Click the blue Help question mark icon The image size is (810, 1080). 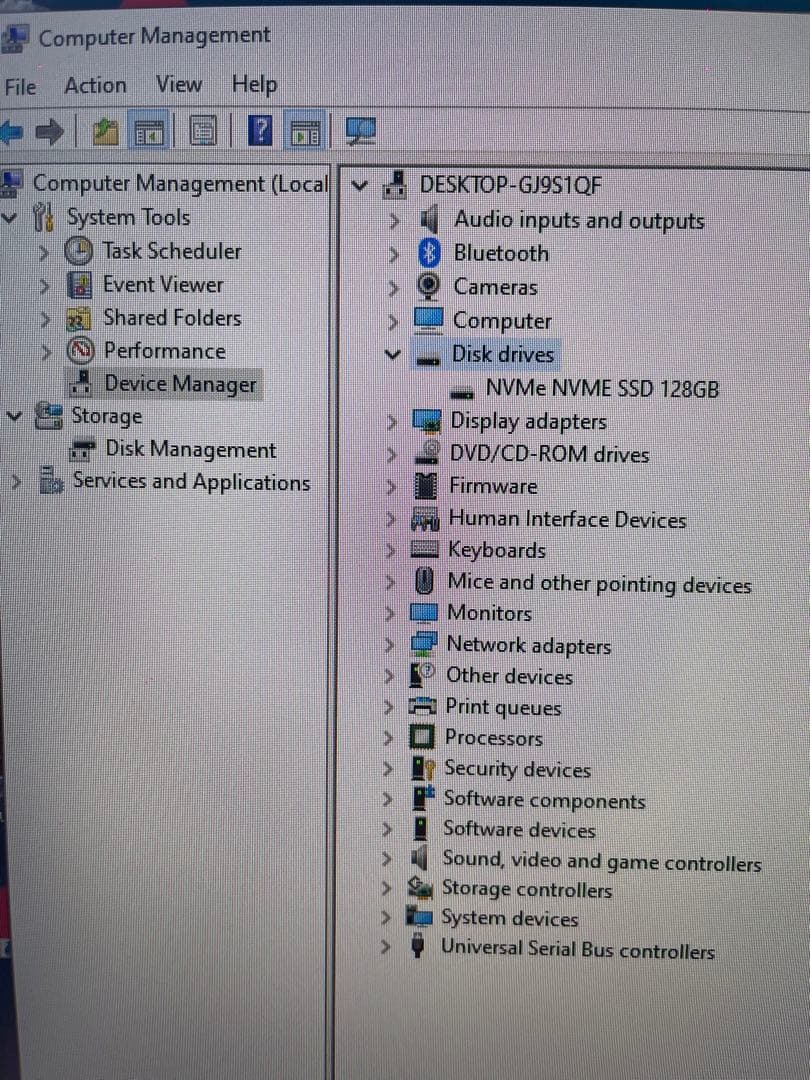pos(259,131)
